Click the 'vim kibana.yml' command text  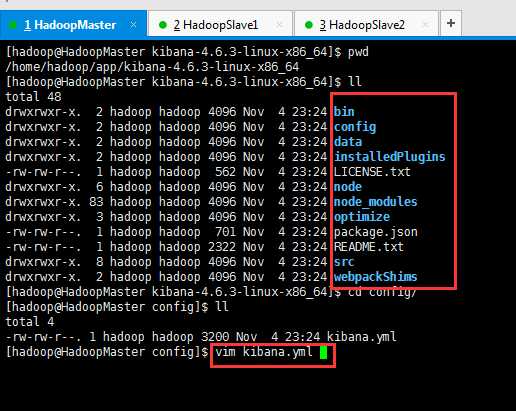pos(264,352)
